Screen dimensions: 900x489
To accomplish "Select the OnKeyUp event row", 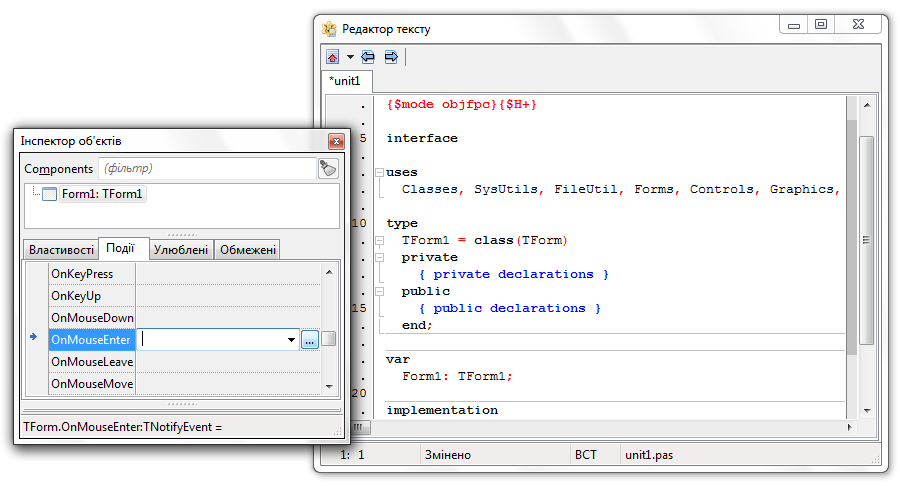I will [x=184, y=296].
